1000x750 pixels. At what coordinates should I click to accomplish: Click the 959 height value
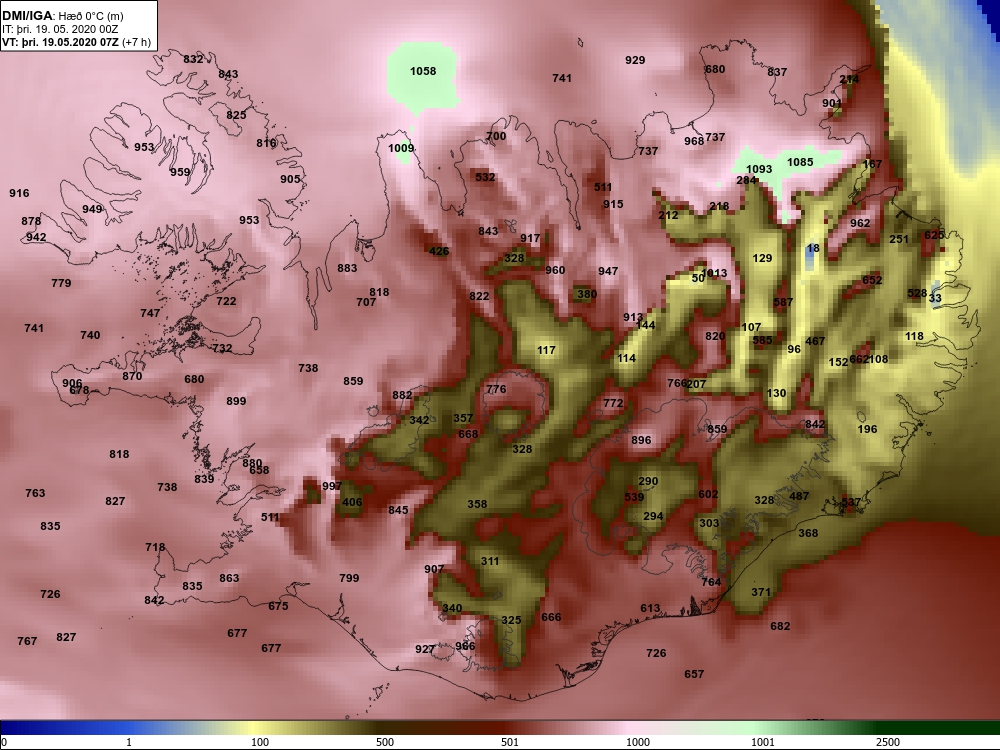(180, 172)
